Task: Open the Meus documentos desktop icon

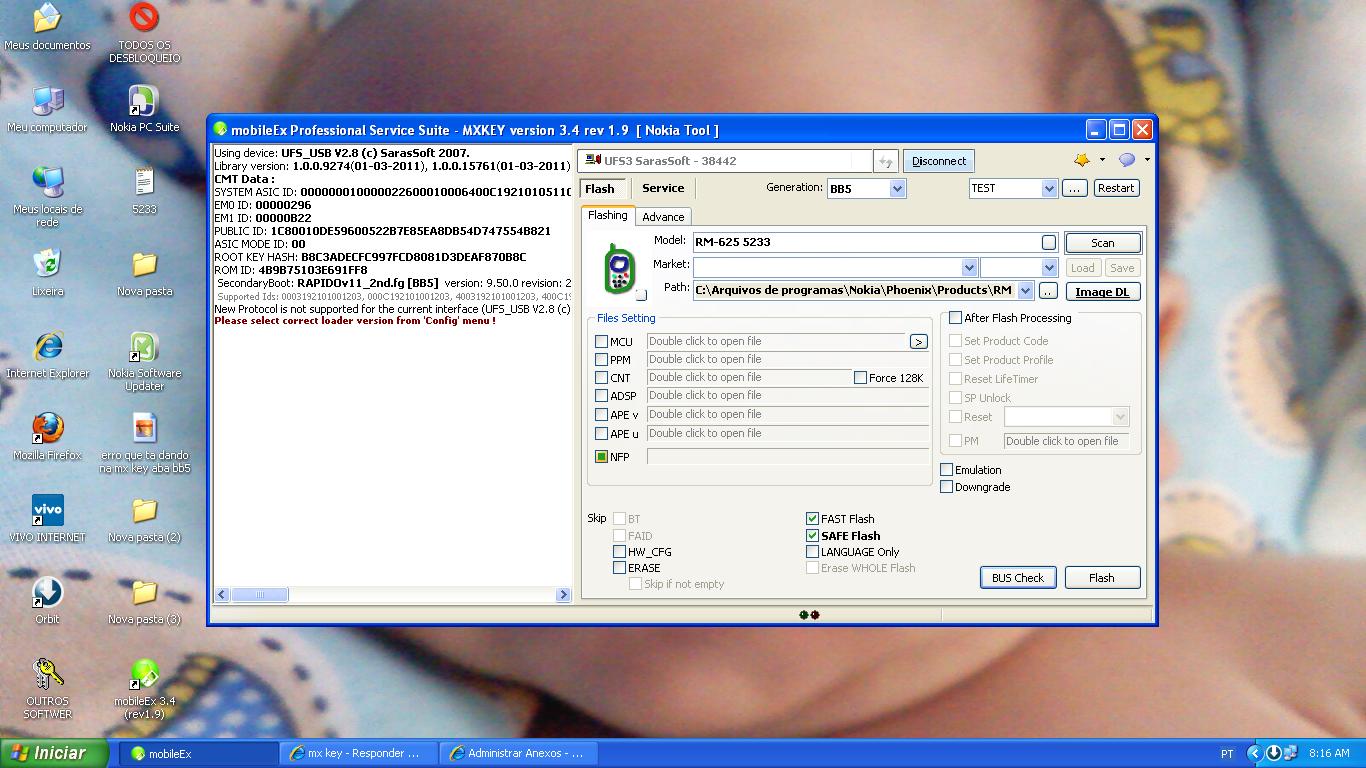Action: (x=47, y=27)
